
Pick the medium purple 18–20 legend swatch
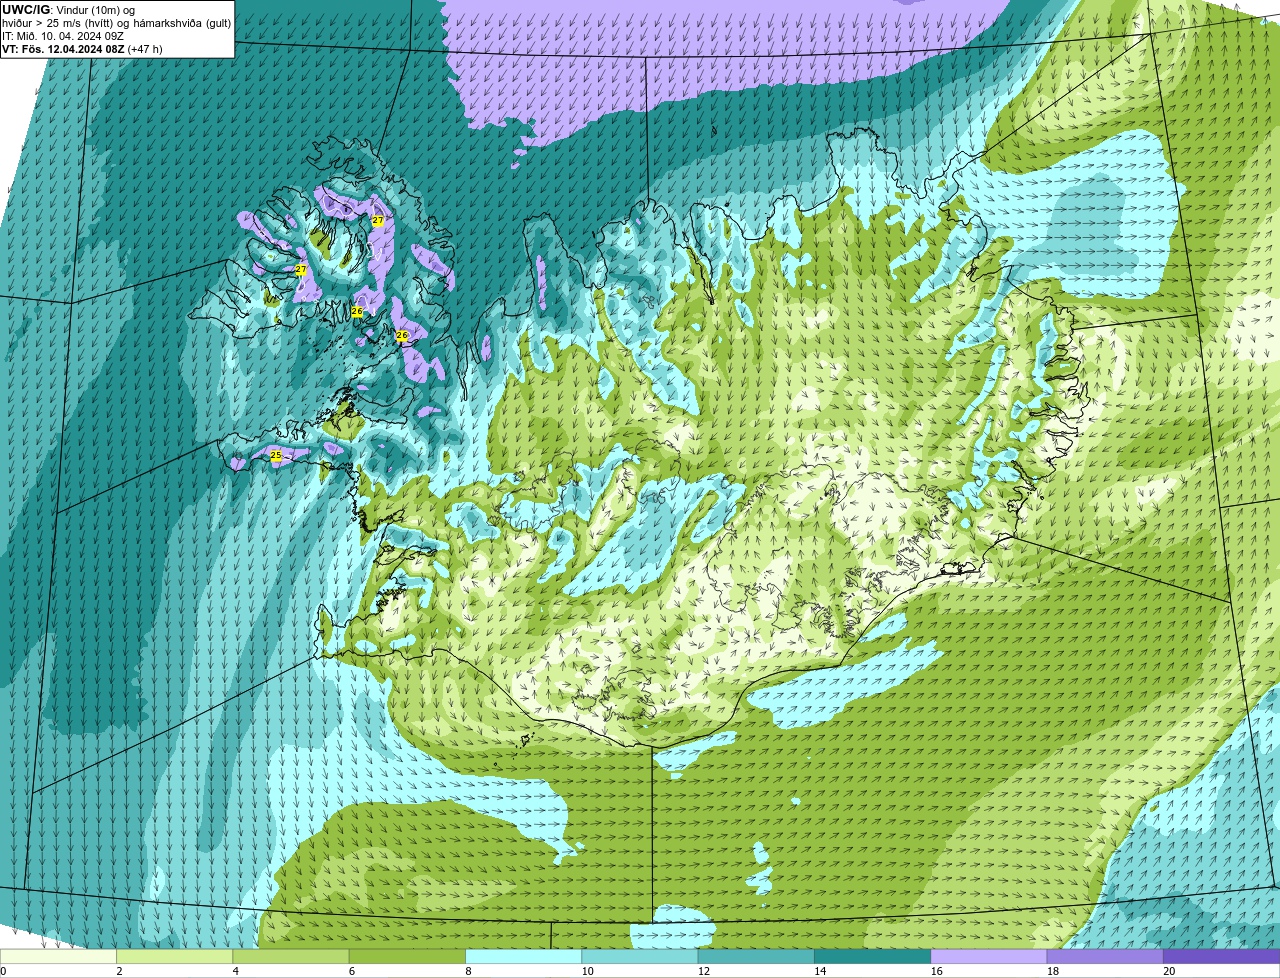(1105, 956)
